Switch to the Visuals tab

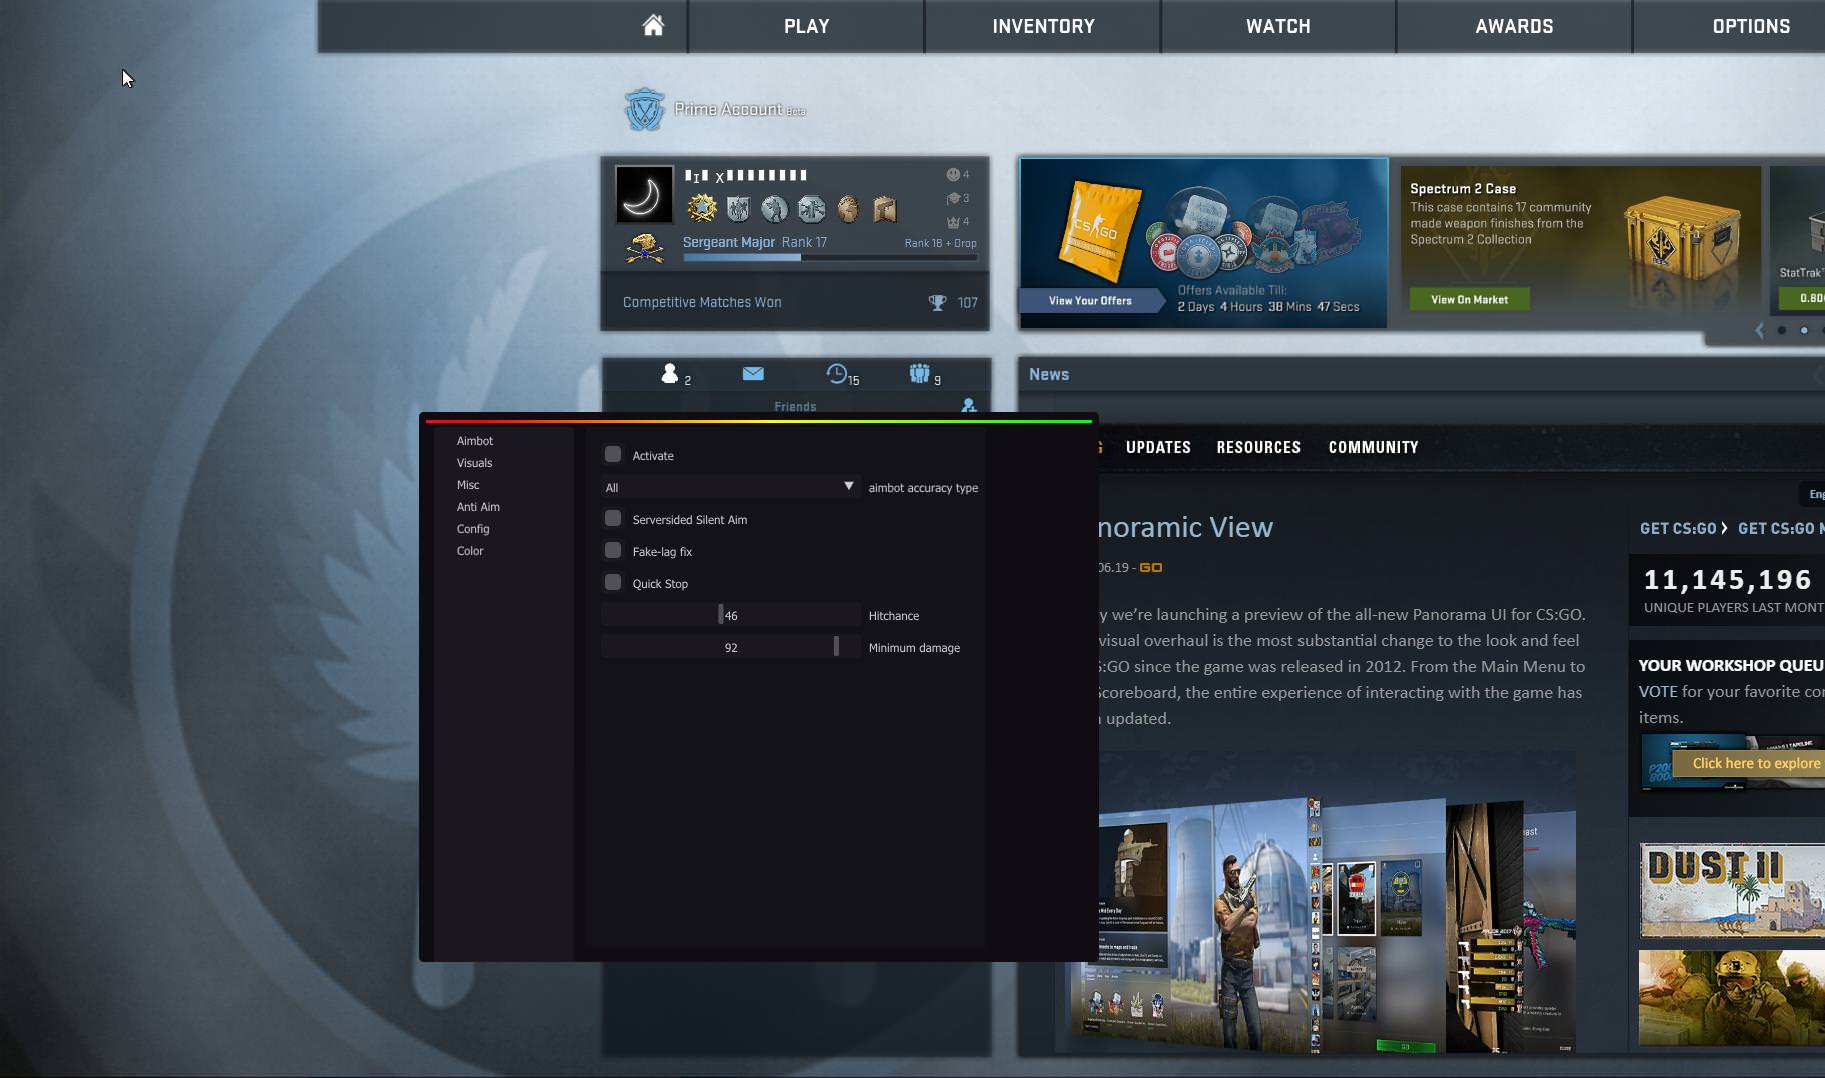[475, 463]
